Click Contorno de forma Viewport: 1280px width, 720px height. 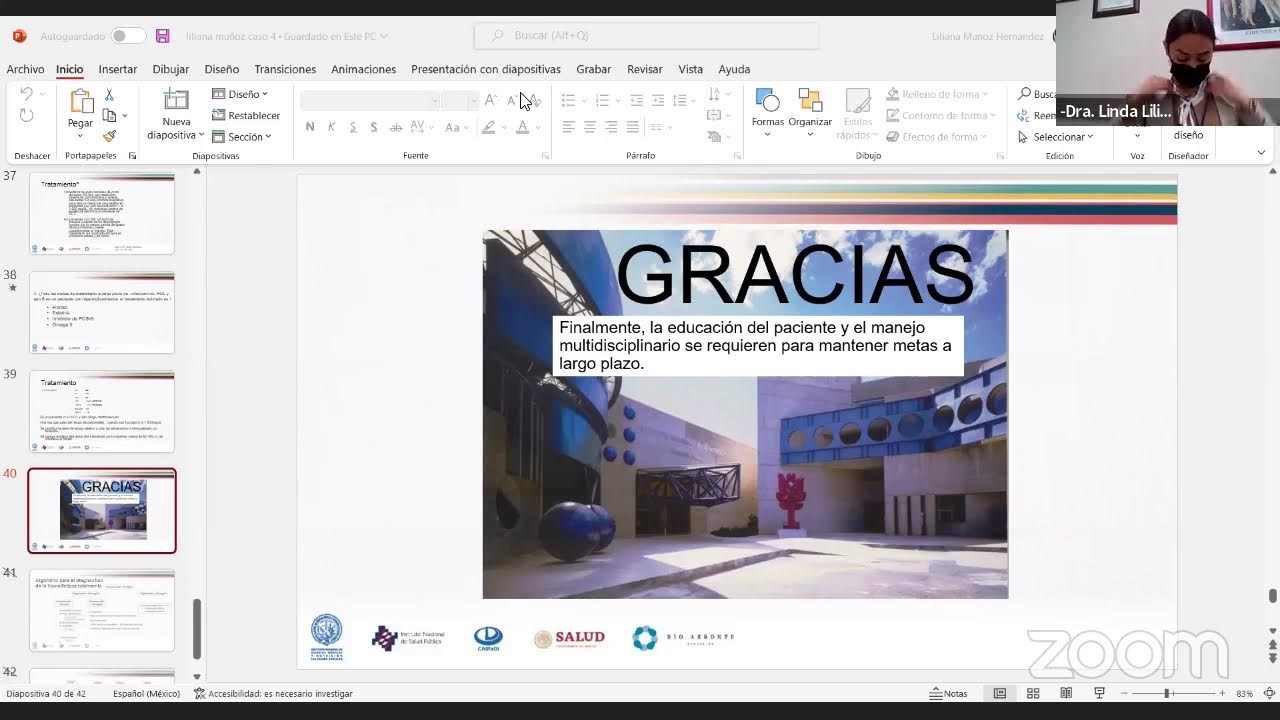(941, 115)
